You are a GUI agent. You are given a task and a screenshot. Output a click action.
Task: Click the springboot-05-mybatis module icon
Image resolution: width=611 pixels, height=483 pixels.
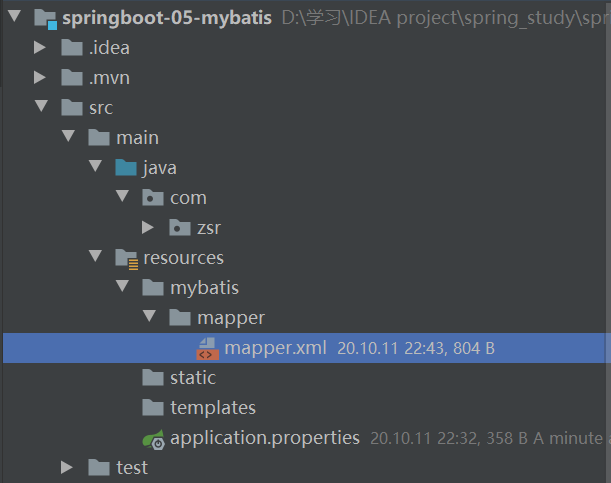pos(44,18)
